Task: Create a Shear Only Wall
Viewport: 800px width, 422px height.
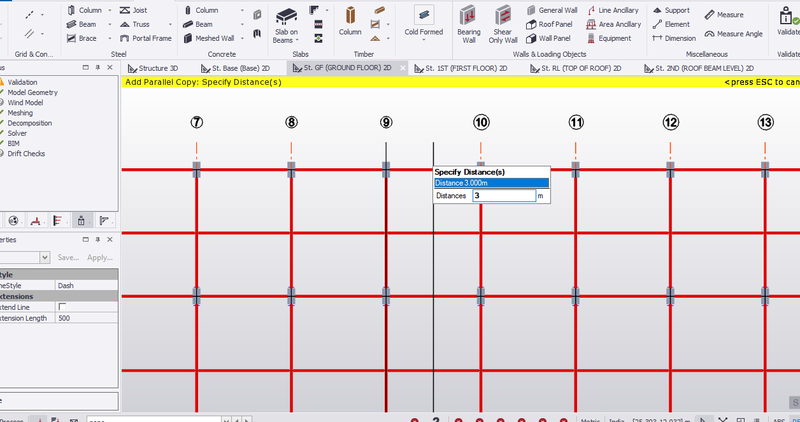Action: (503, 24)
